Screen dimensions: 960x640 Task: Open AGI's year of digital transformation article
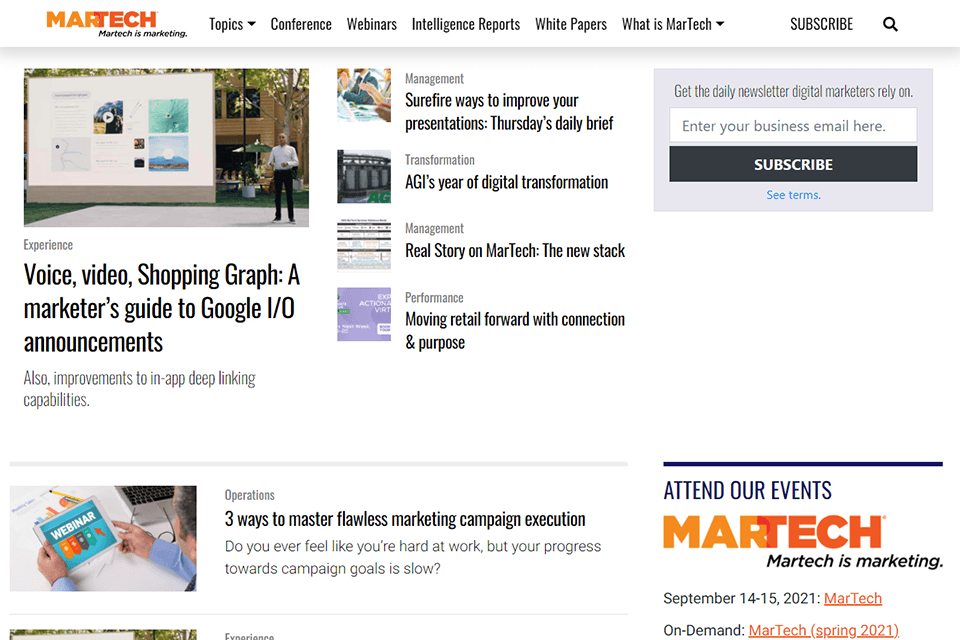[x=506, y=182]
